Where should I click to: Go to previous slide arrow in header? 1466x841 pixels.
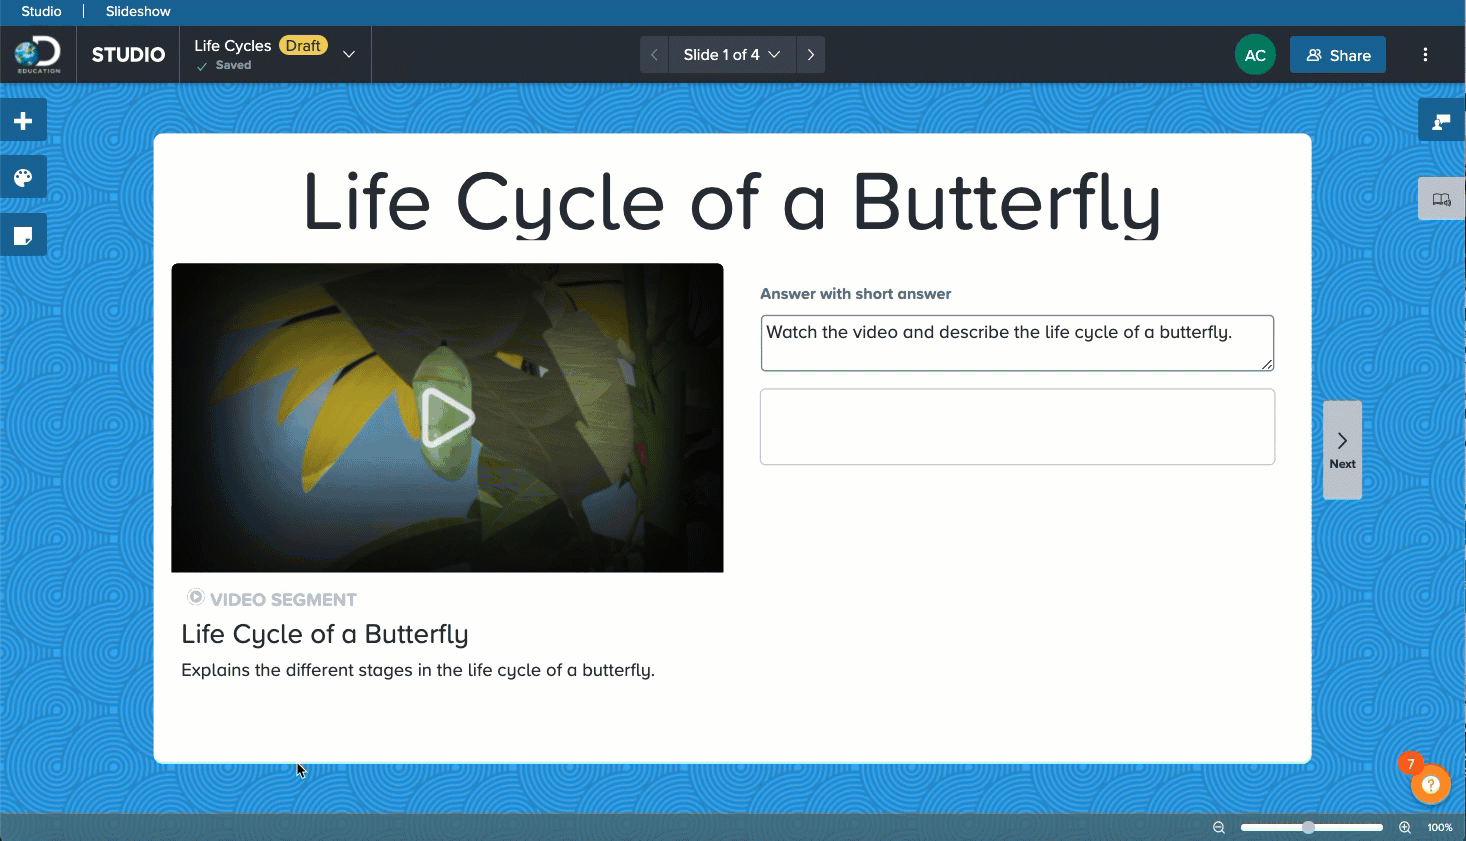click(654, 55)
